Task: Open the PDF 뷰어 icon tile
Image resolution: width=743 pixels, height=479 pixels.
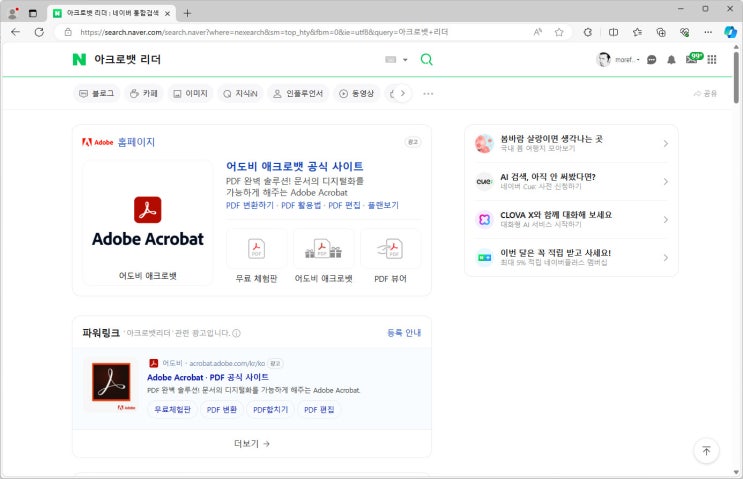Action: [390, 249]
